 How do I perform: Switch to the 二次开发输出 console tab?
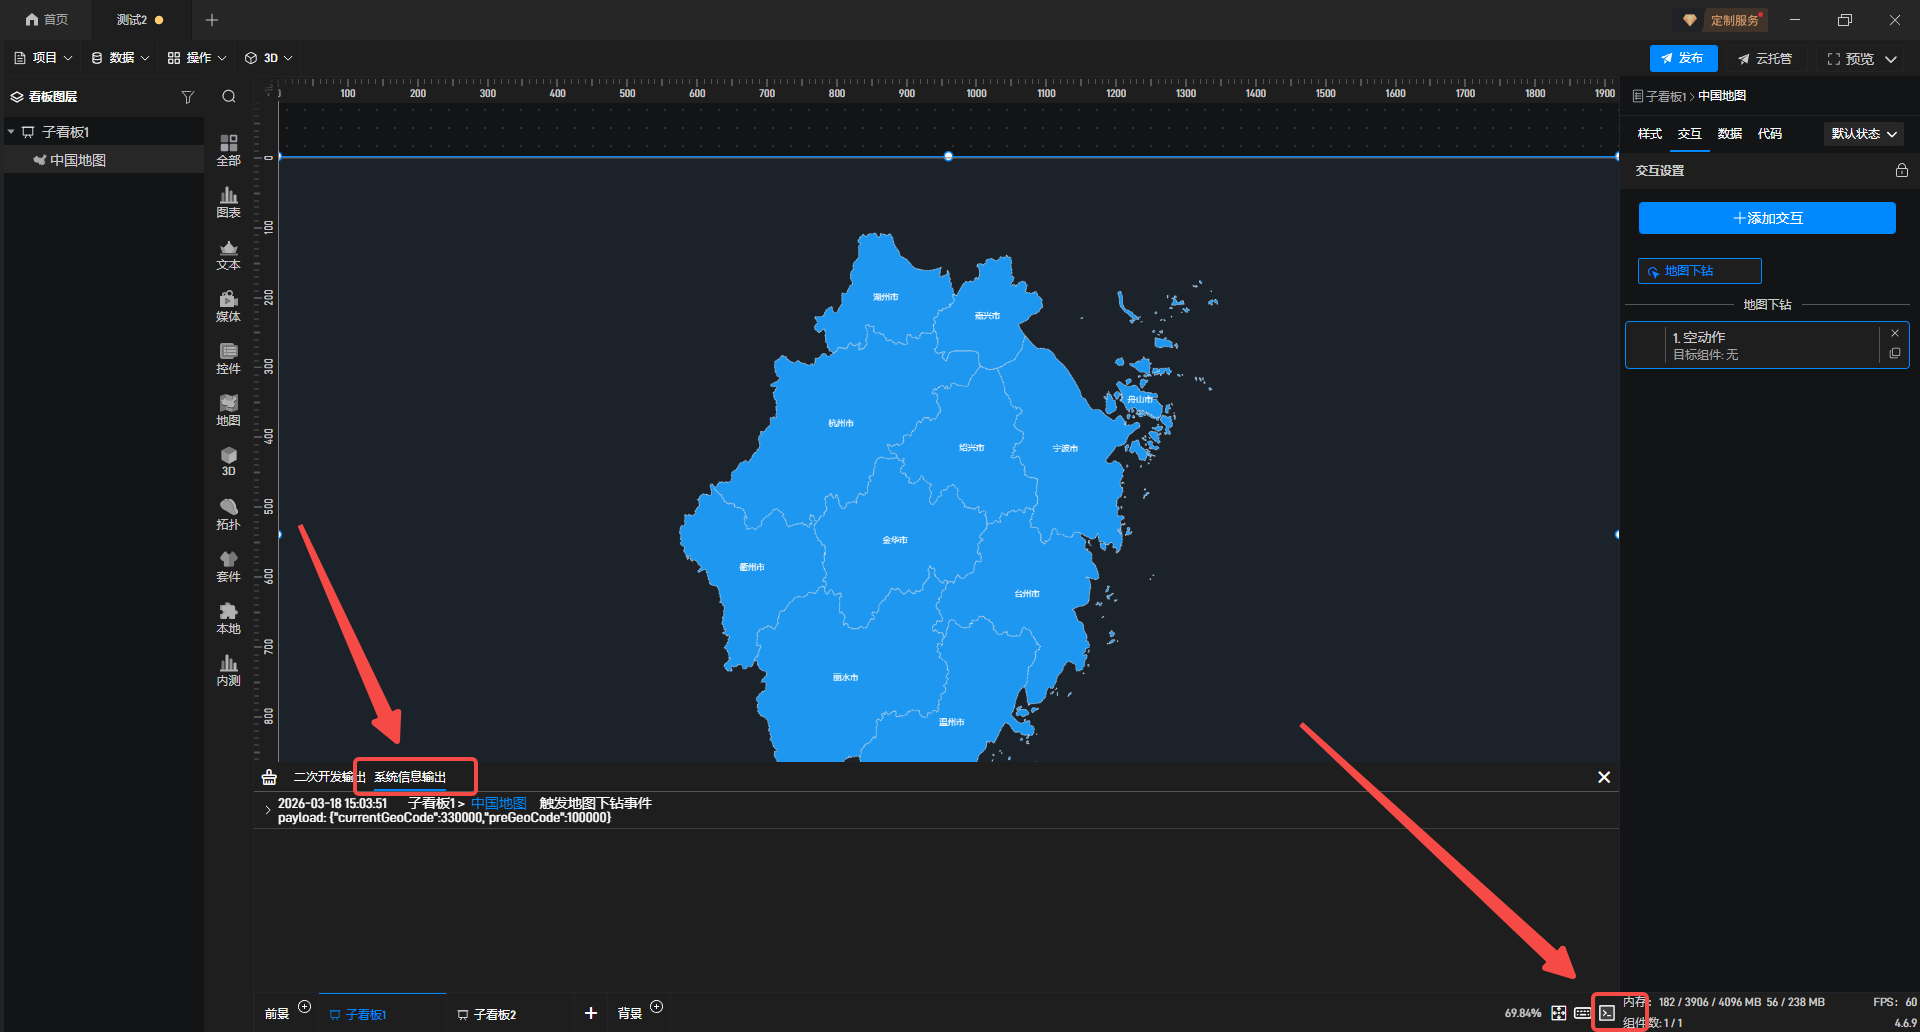pyautogui.click(x=324, y=777)
